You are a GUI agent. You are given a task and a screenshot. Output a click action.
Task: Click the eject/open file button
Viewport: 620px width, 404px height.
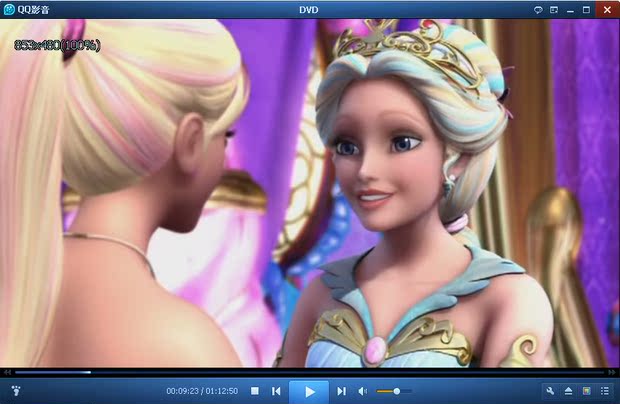pos(568,391)
